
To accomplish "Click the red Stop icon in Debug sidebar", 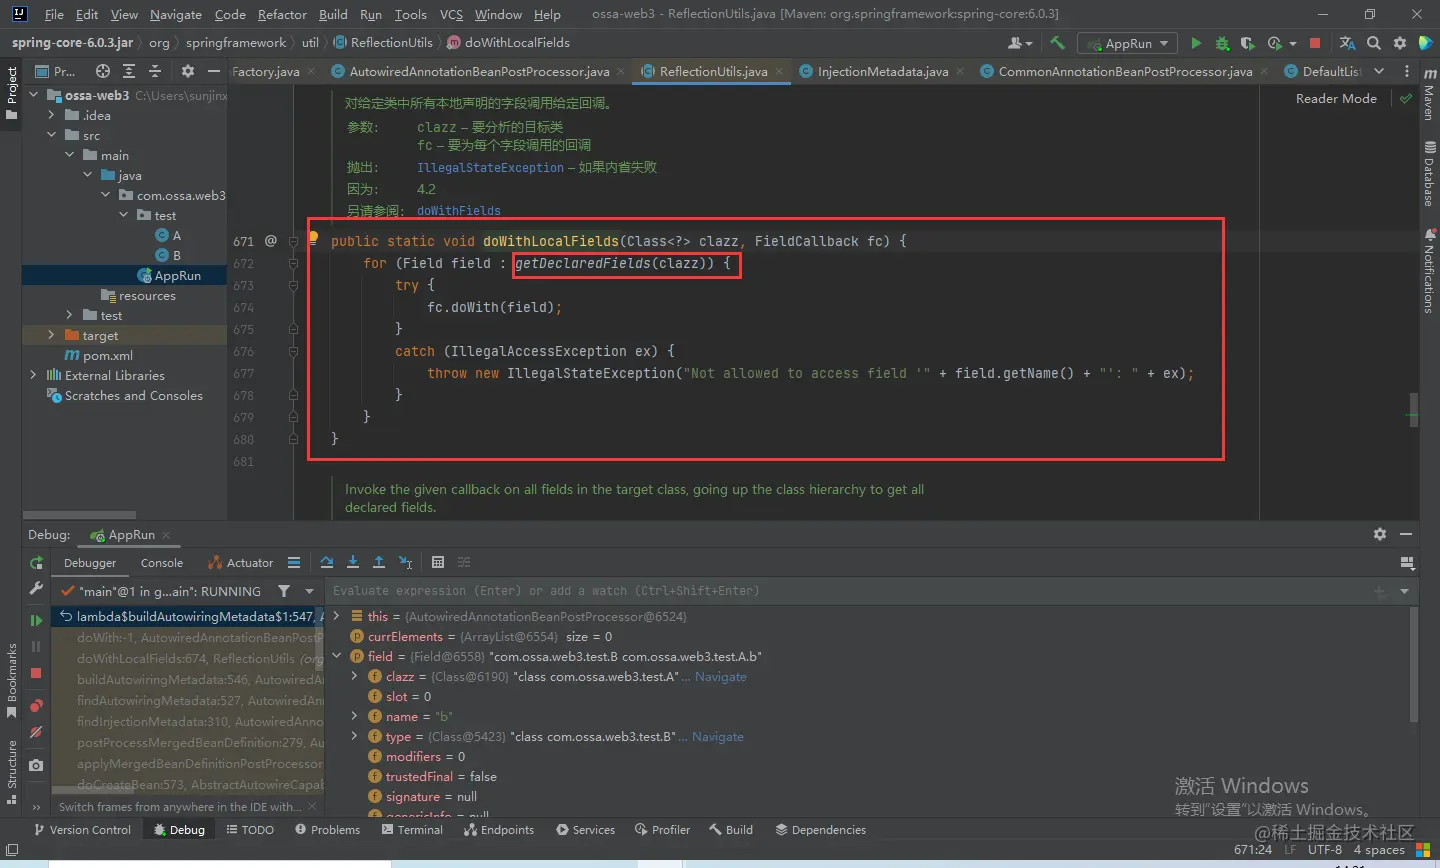I will click(36, 673).
